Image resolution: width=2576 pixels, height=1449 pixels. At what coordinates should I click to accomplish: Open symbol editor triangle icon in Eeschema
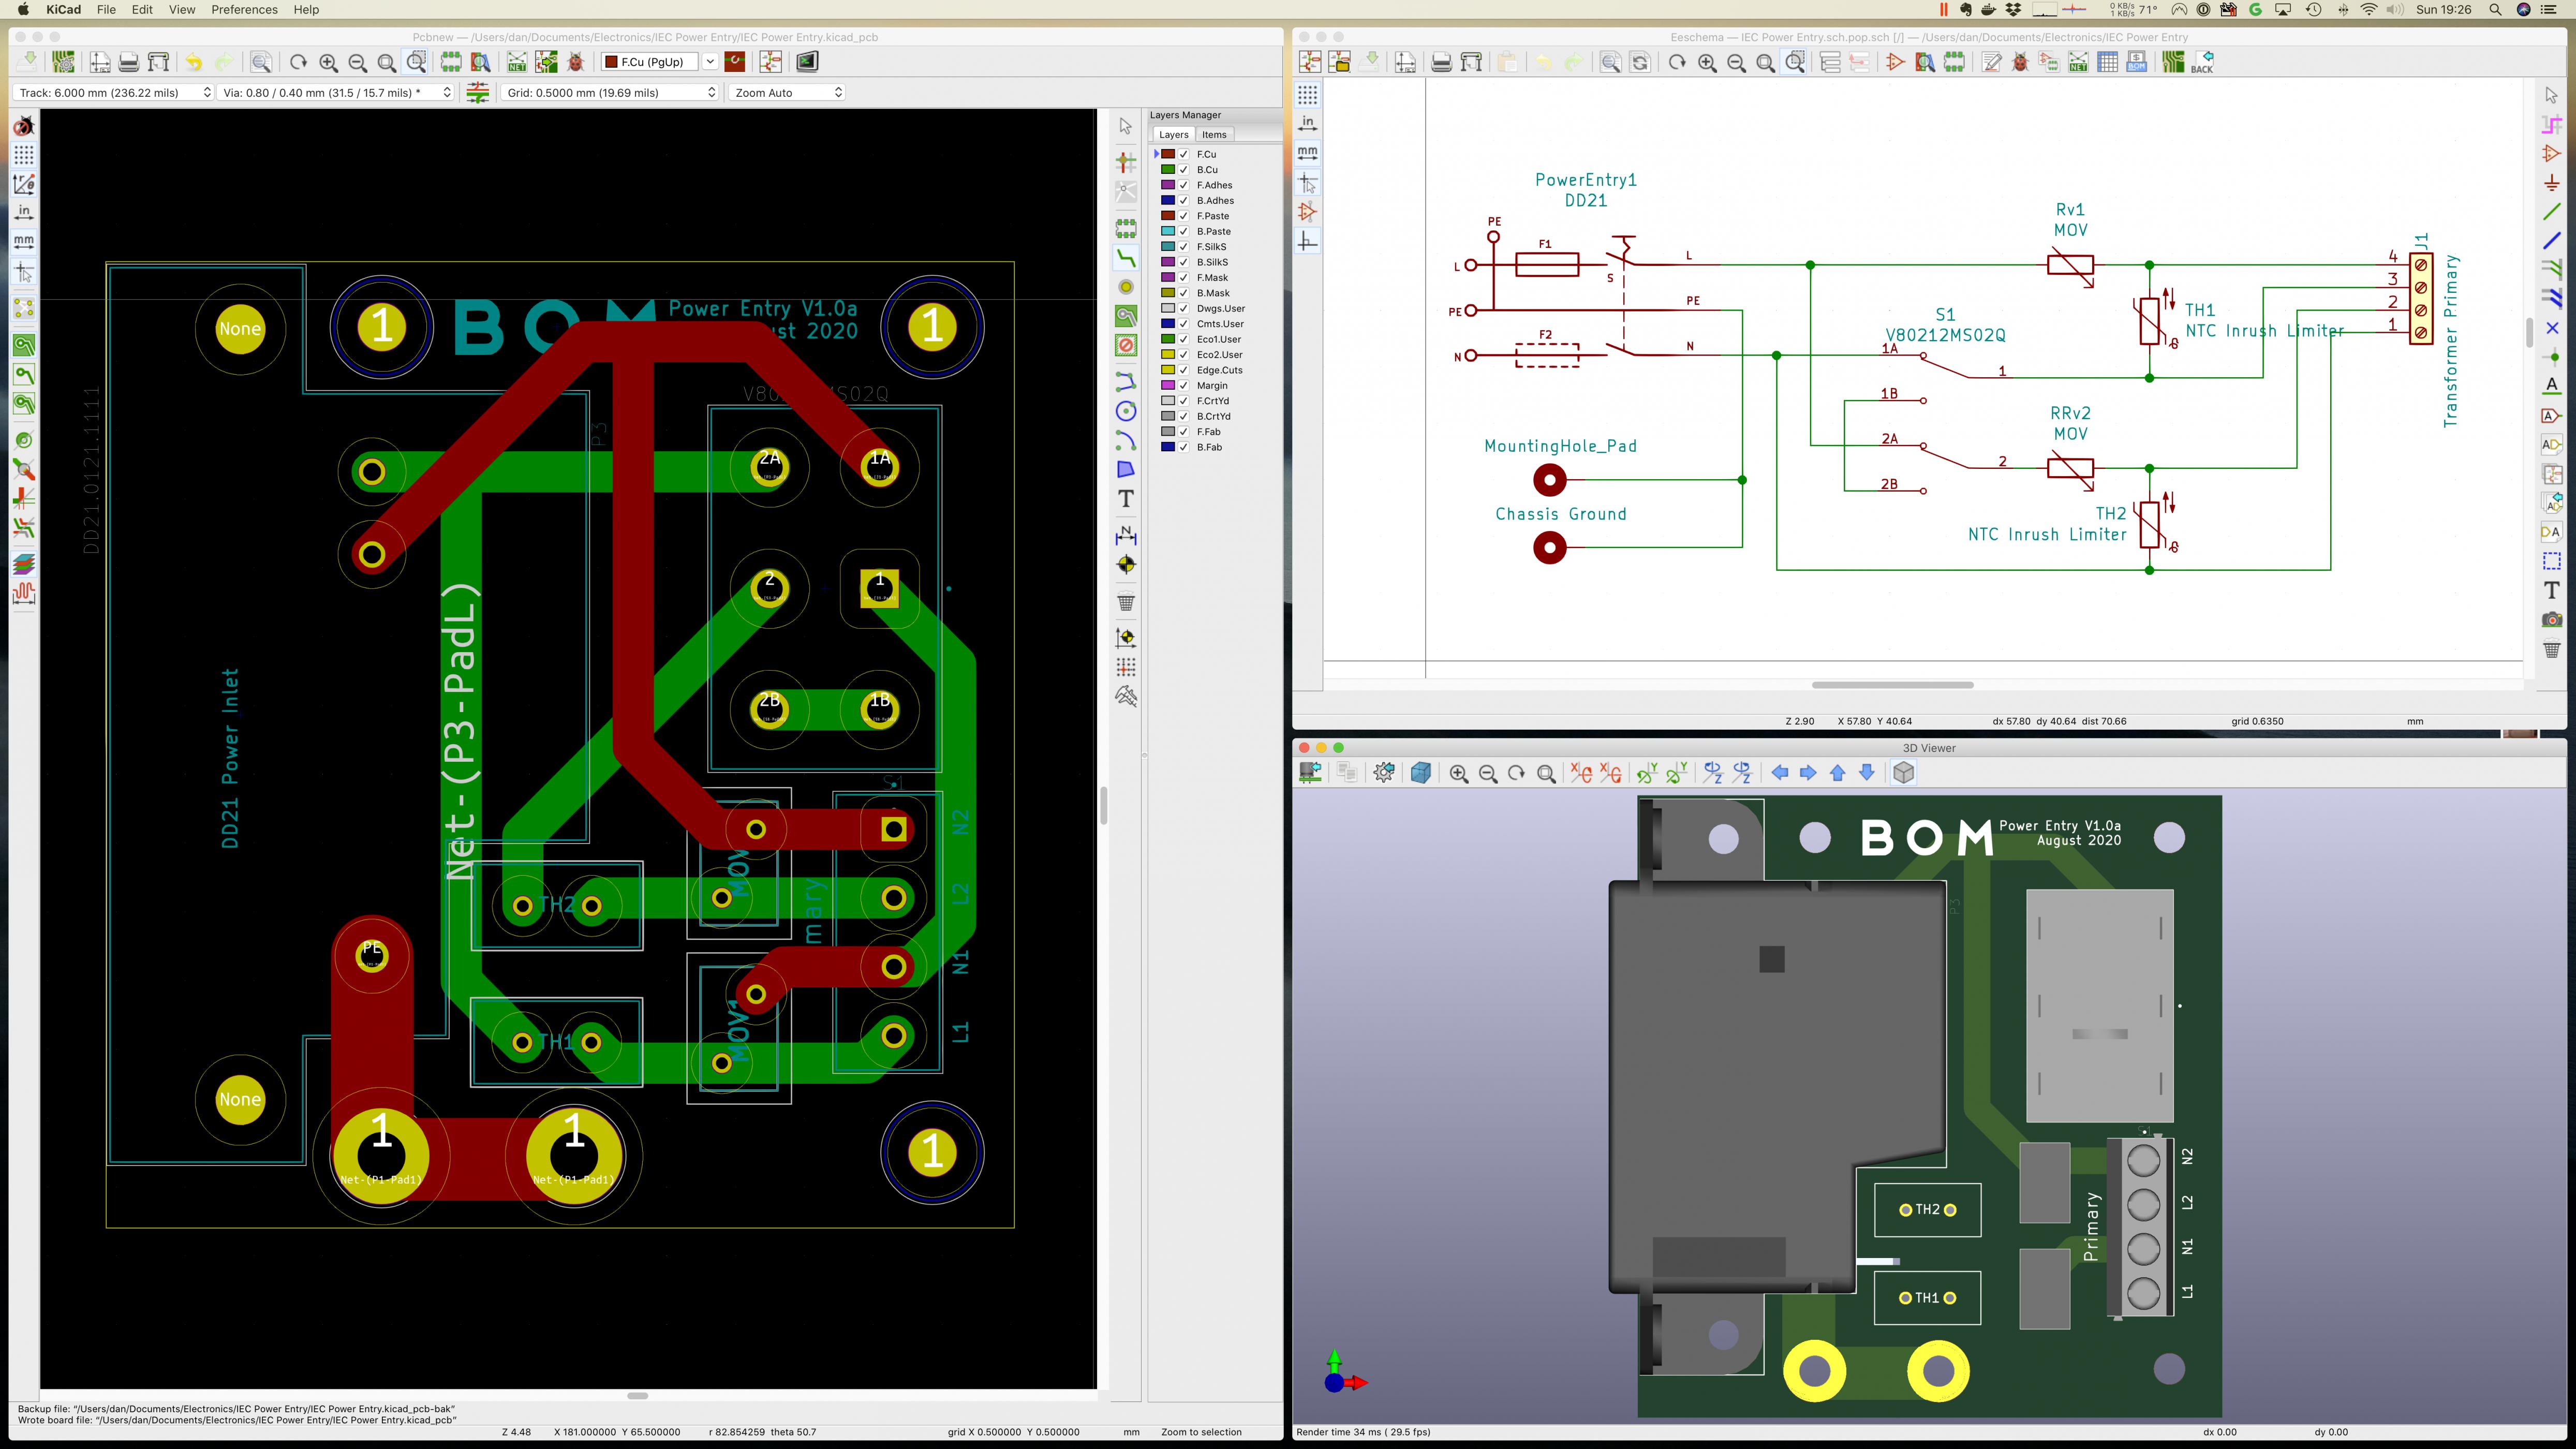[1895, 62]
